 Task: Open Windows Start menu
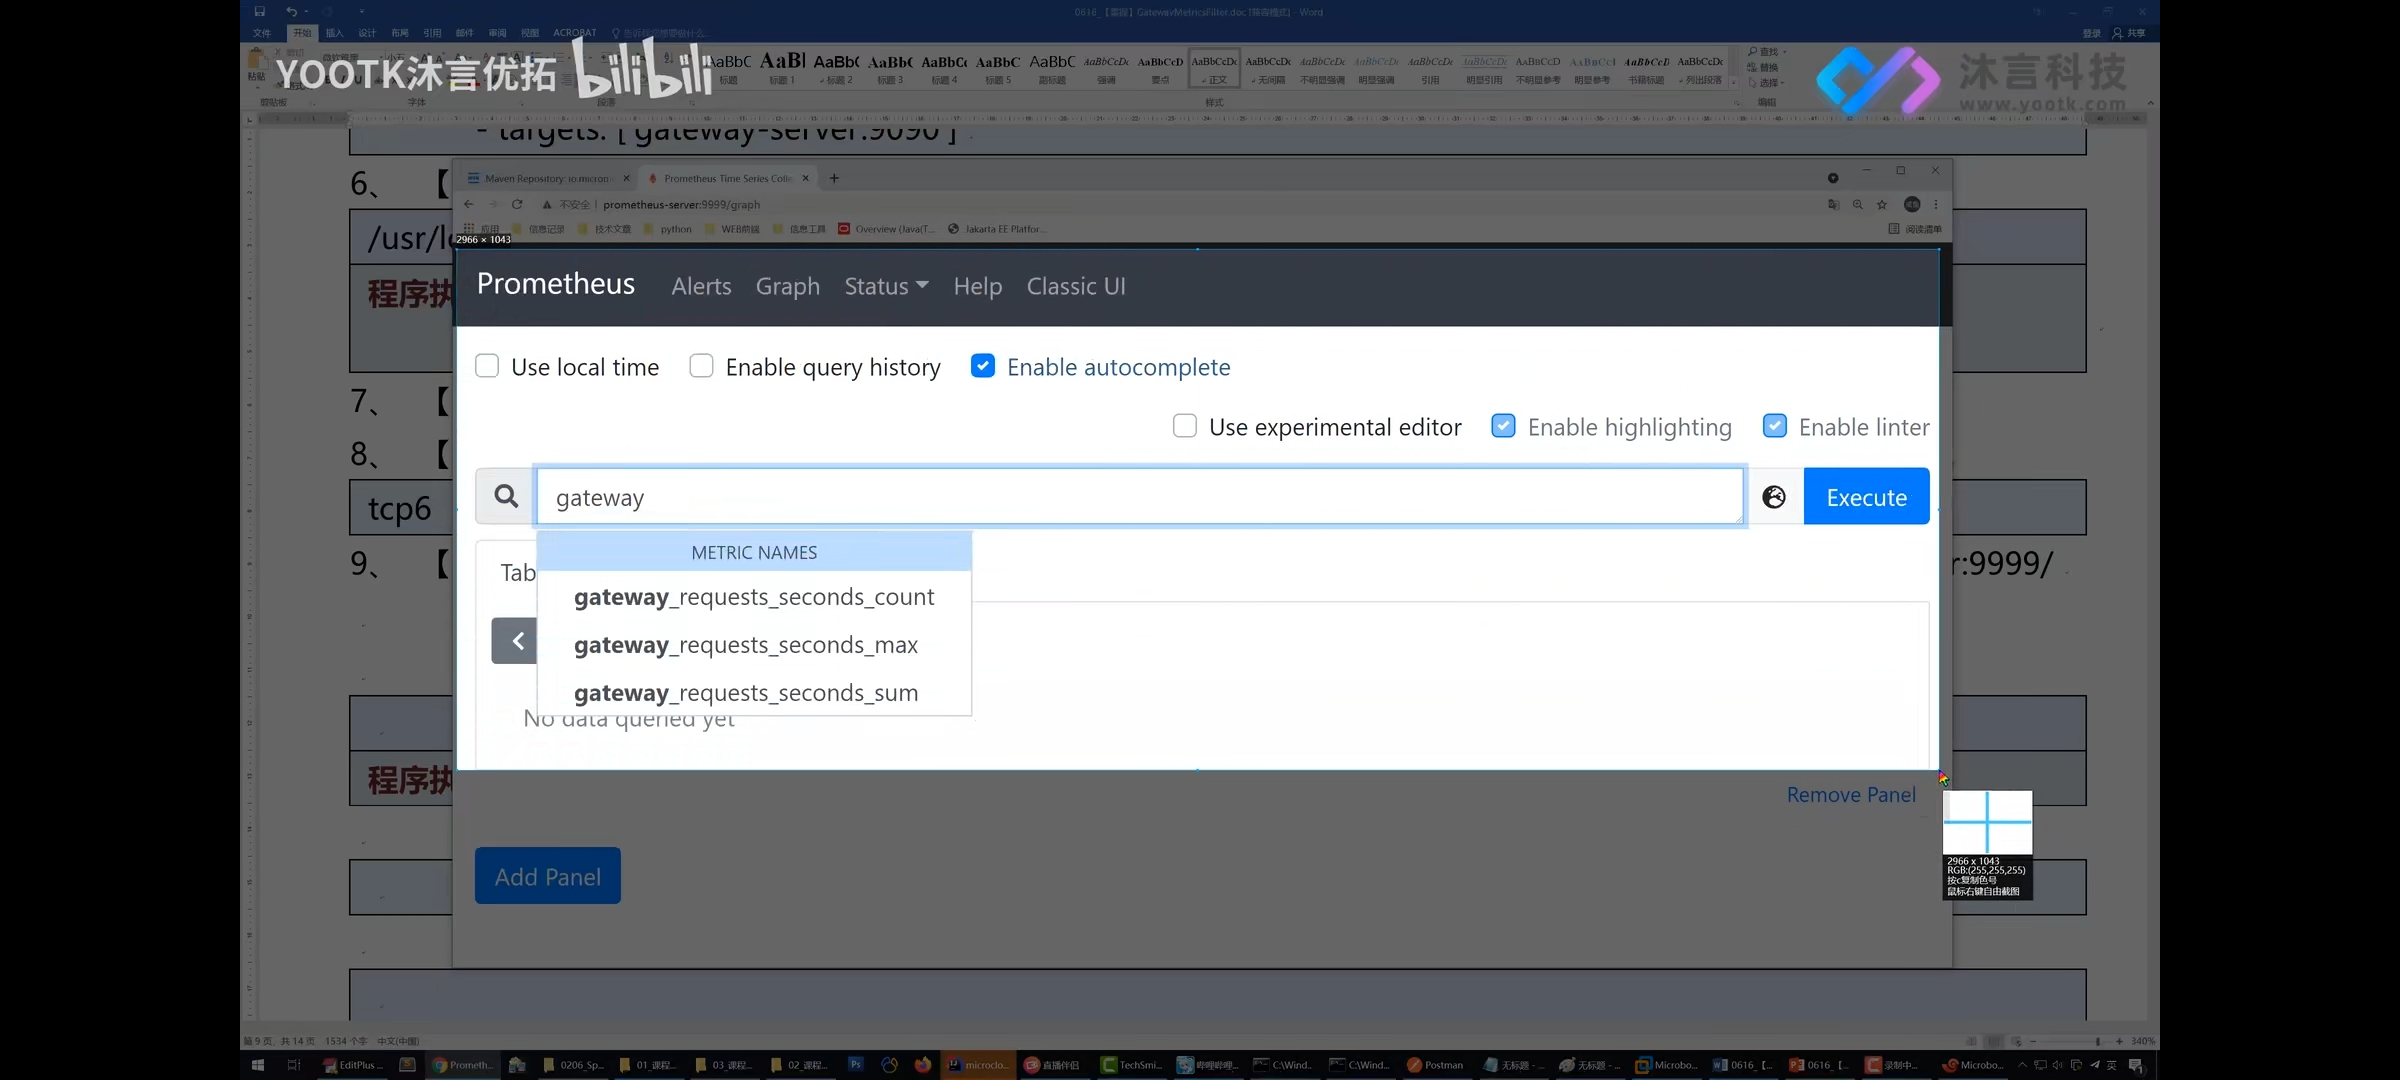pos(257,1065)
